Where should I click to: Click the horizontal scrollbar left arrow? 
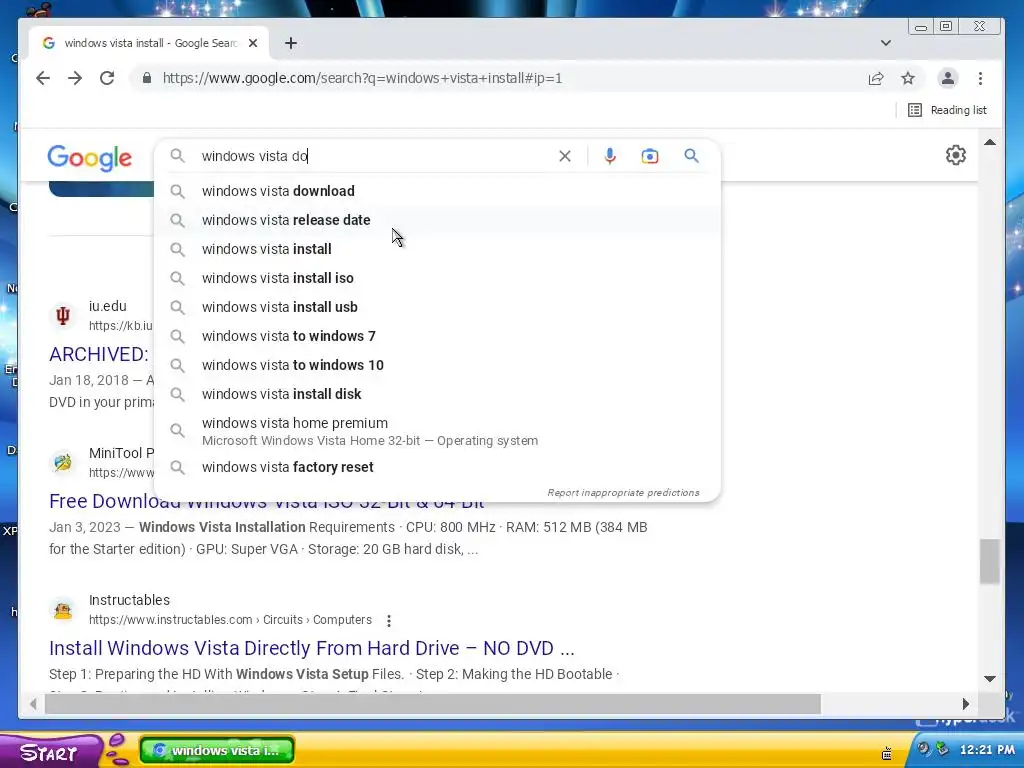coord(33,704)
